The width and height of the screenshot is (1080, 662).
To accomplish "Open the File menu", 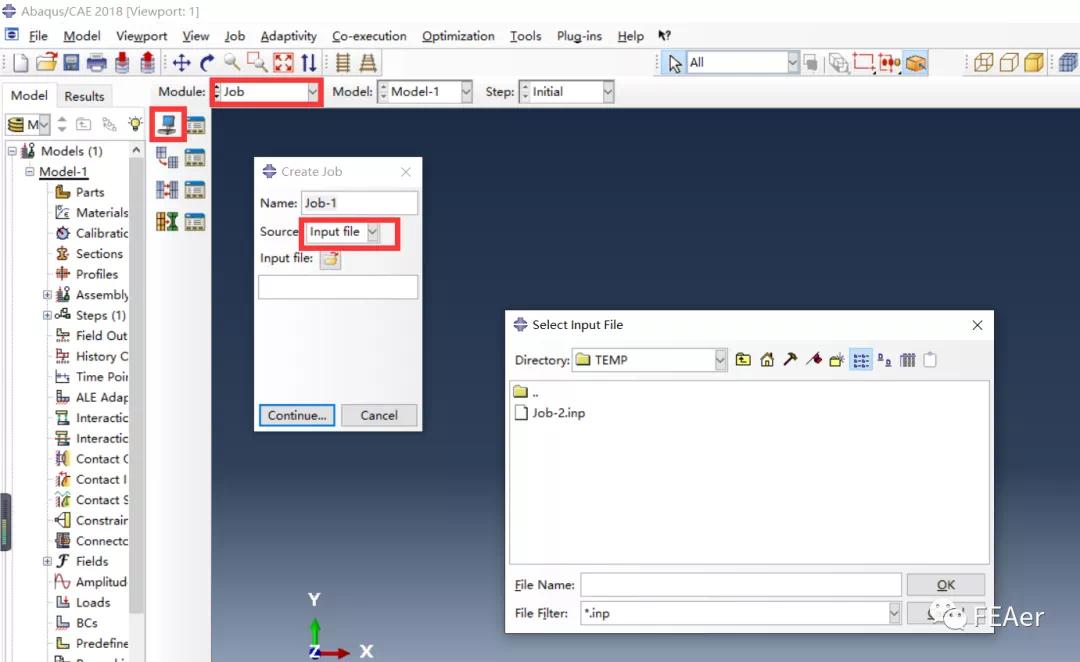I will [38, 36].
